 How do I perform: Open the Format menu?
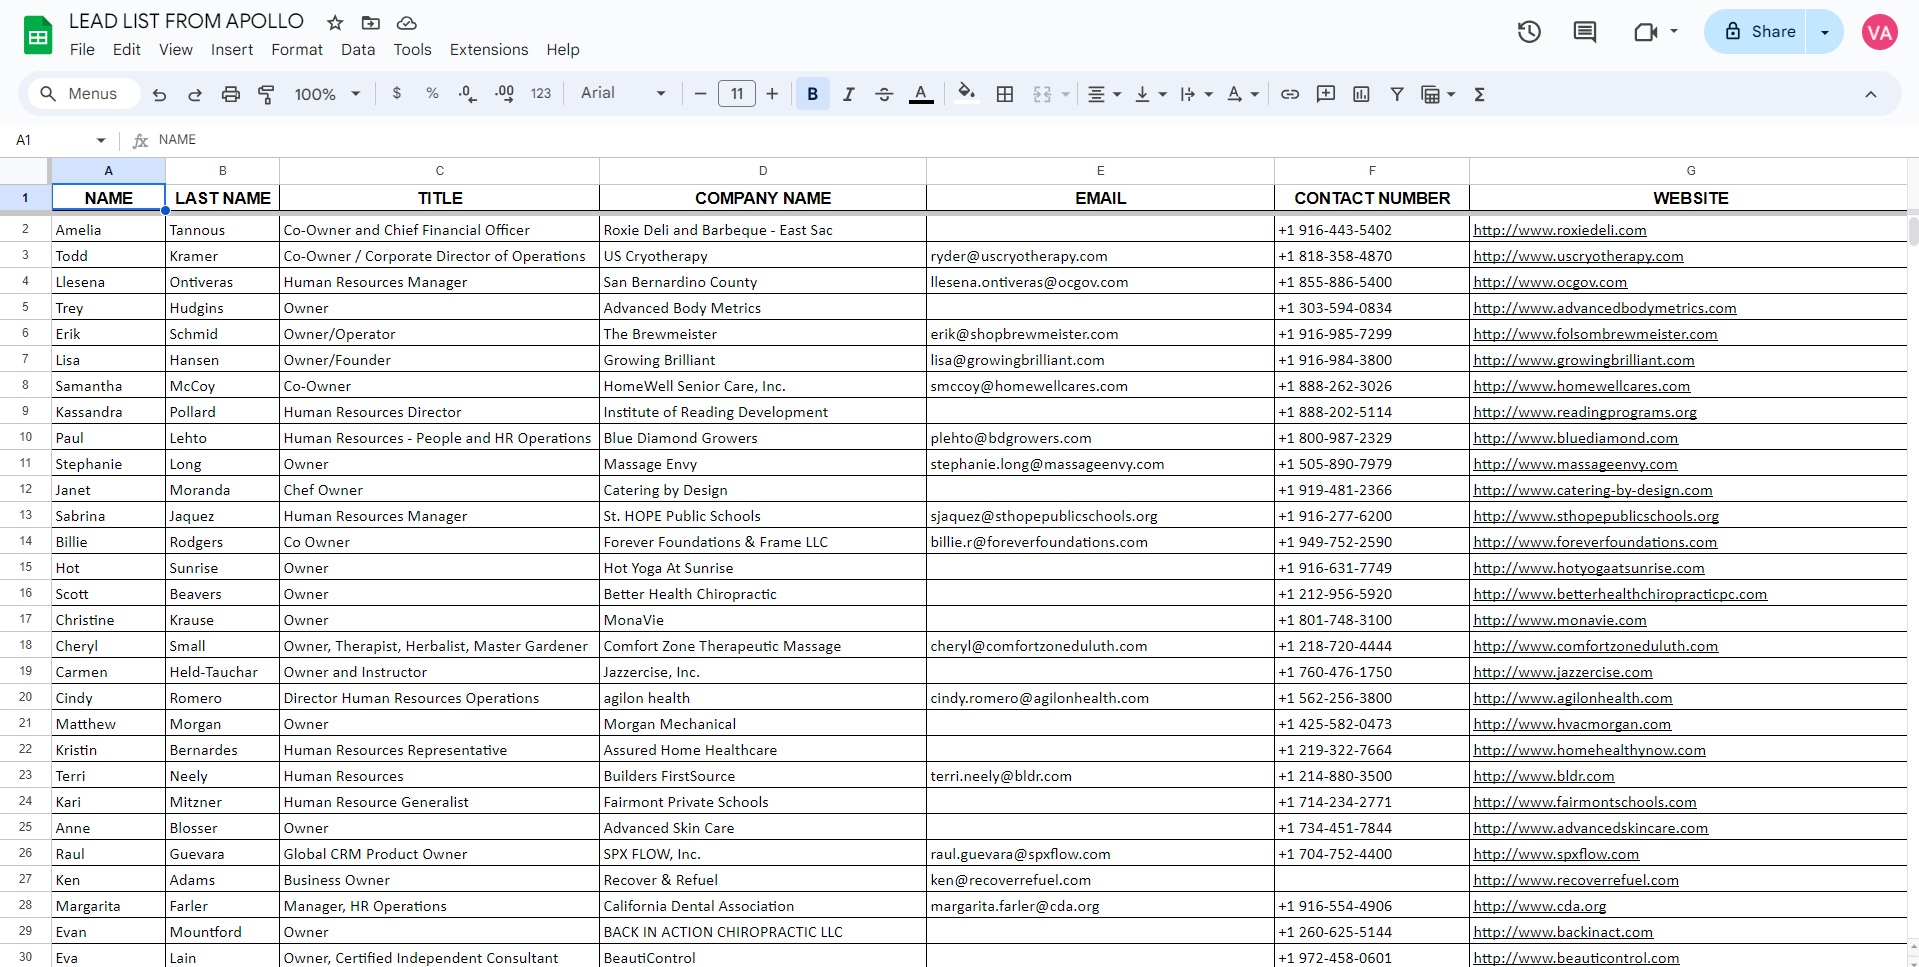(x=297, y=49)
